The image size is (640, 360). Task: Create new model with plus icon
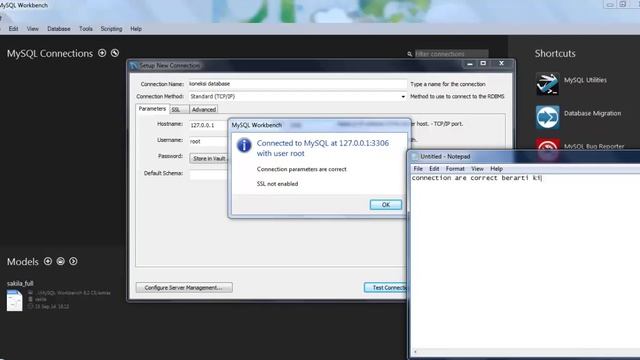pyautogui.click(x=48, y=261)
